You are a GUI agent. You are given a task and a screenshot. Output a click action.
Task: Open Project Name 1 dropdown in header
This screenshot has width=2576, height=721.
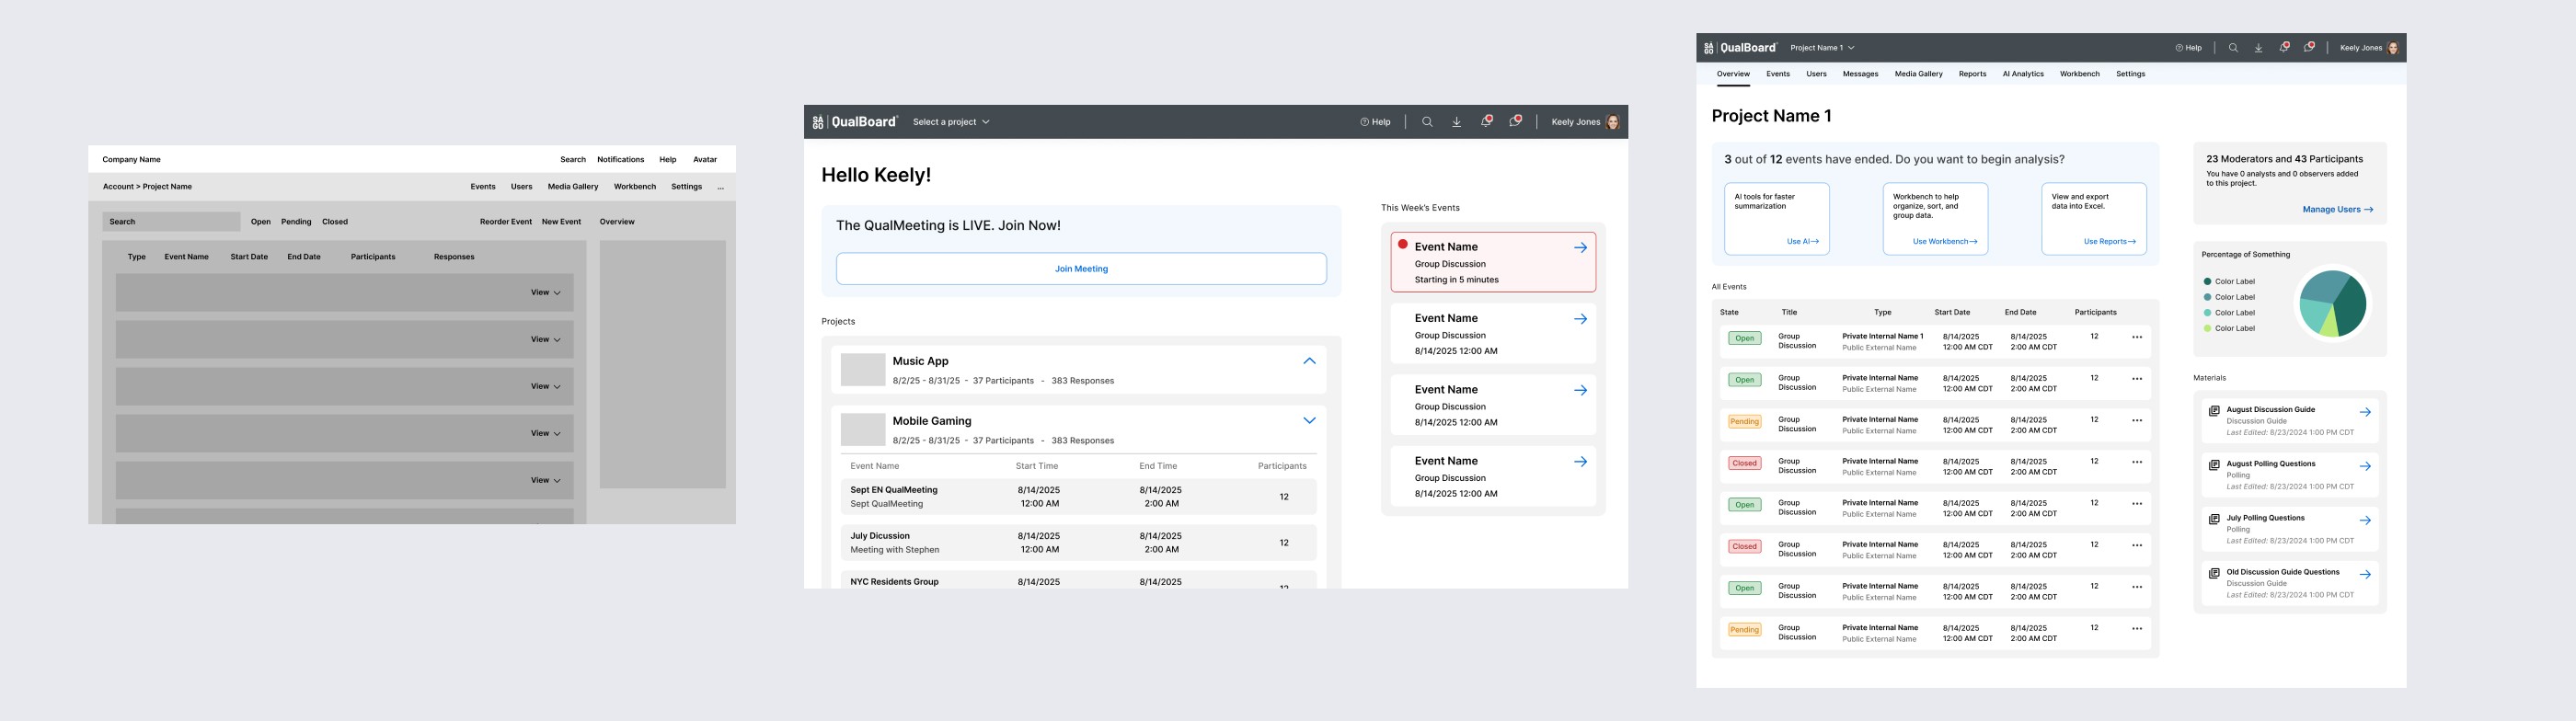[x=1822, y=48]
